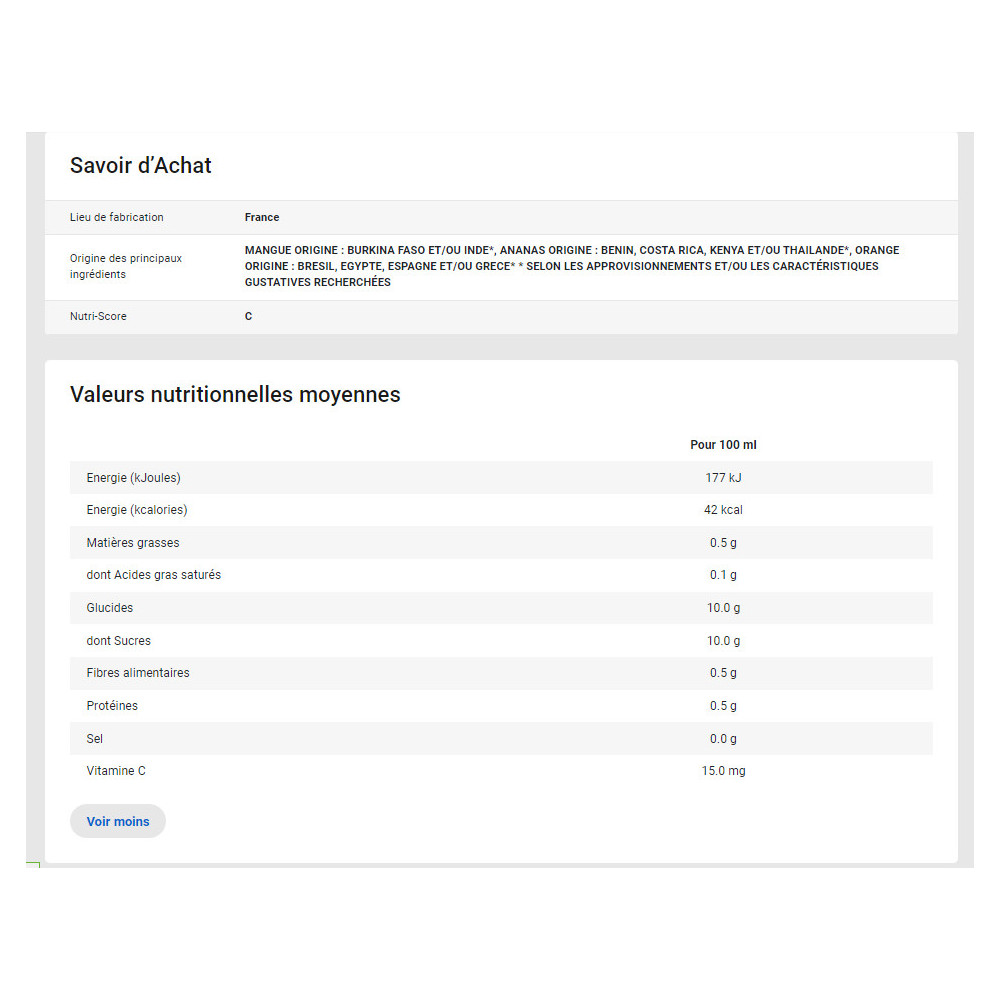
Task: Click the Pour 100 ml column header
Action: click(723, 445)
